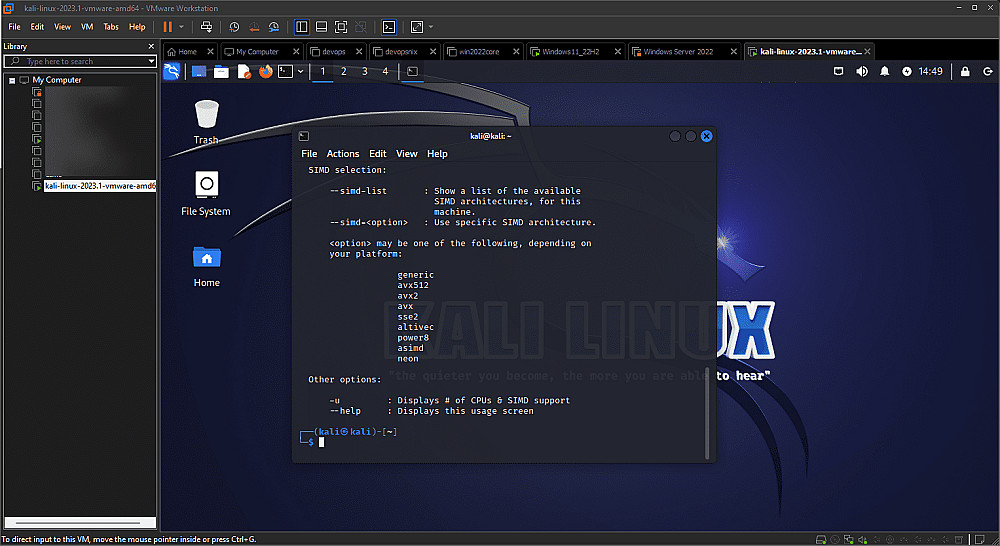
Task: Click show desktop icon in Kali panel
Action: coord(199,71)
